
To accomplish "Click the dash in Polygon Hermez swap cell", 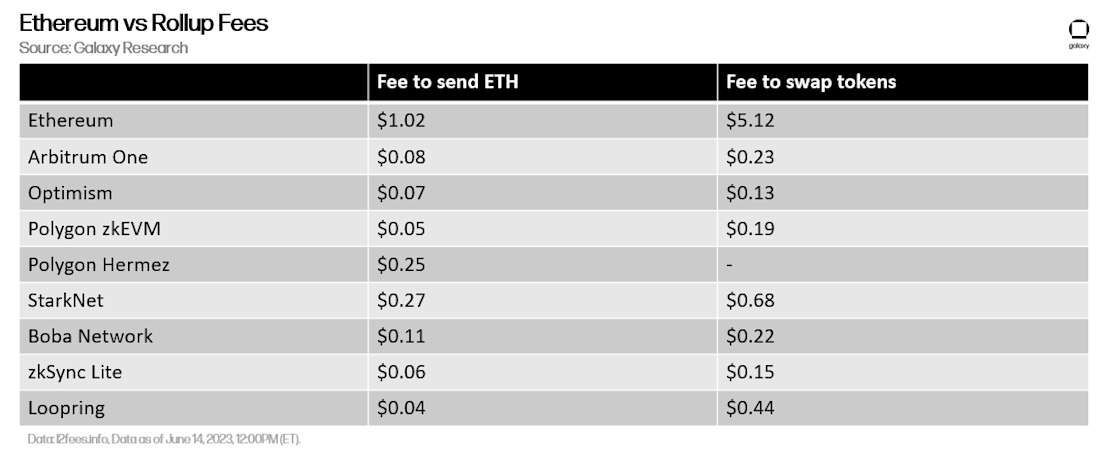I will coord(730,265).
